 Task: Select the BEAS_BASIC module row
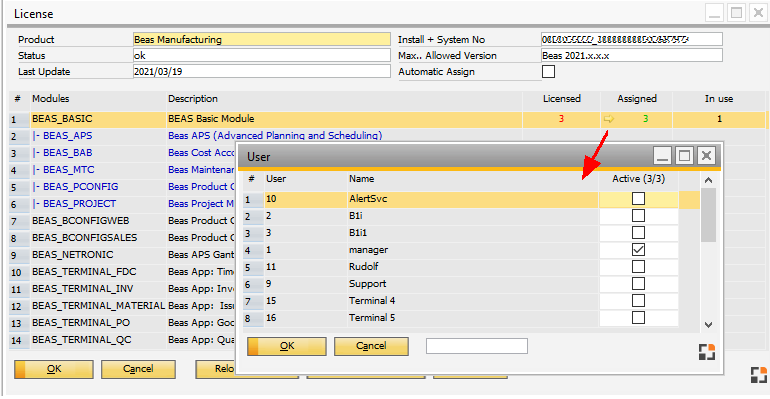pyautogui.click(x=387, y=119)
